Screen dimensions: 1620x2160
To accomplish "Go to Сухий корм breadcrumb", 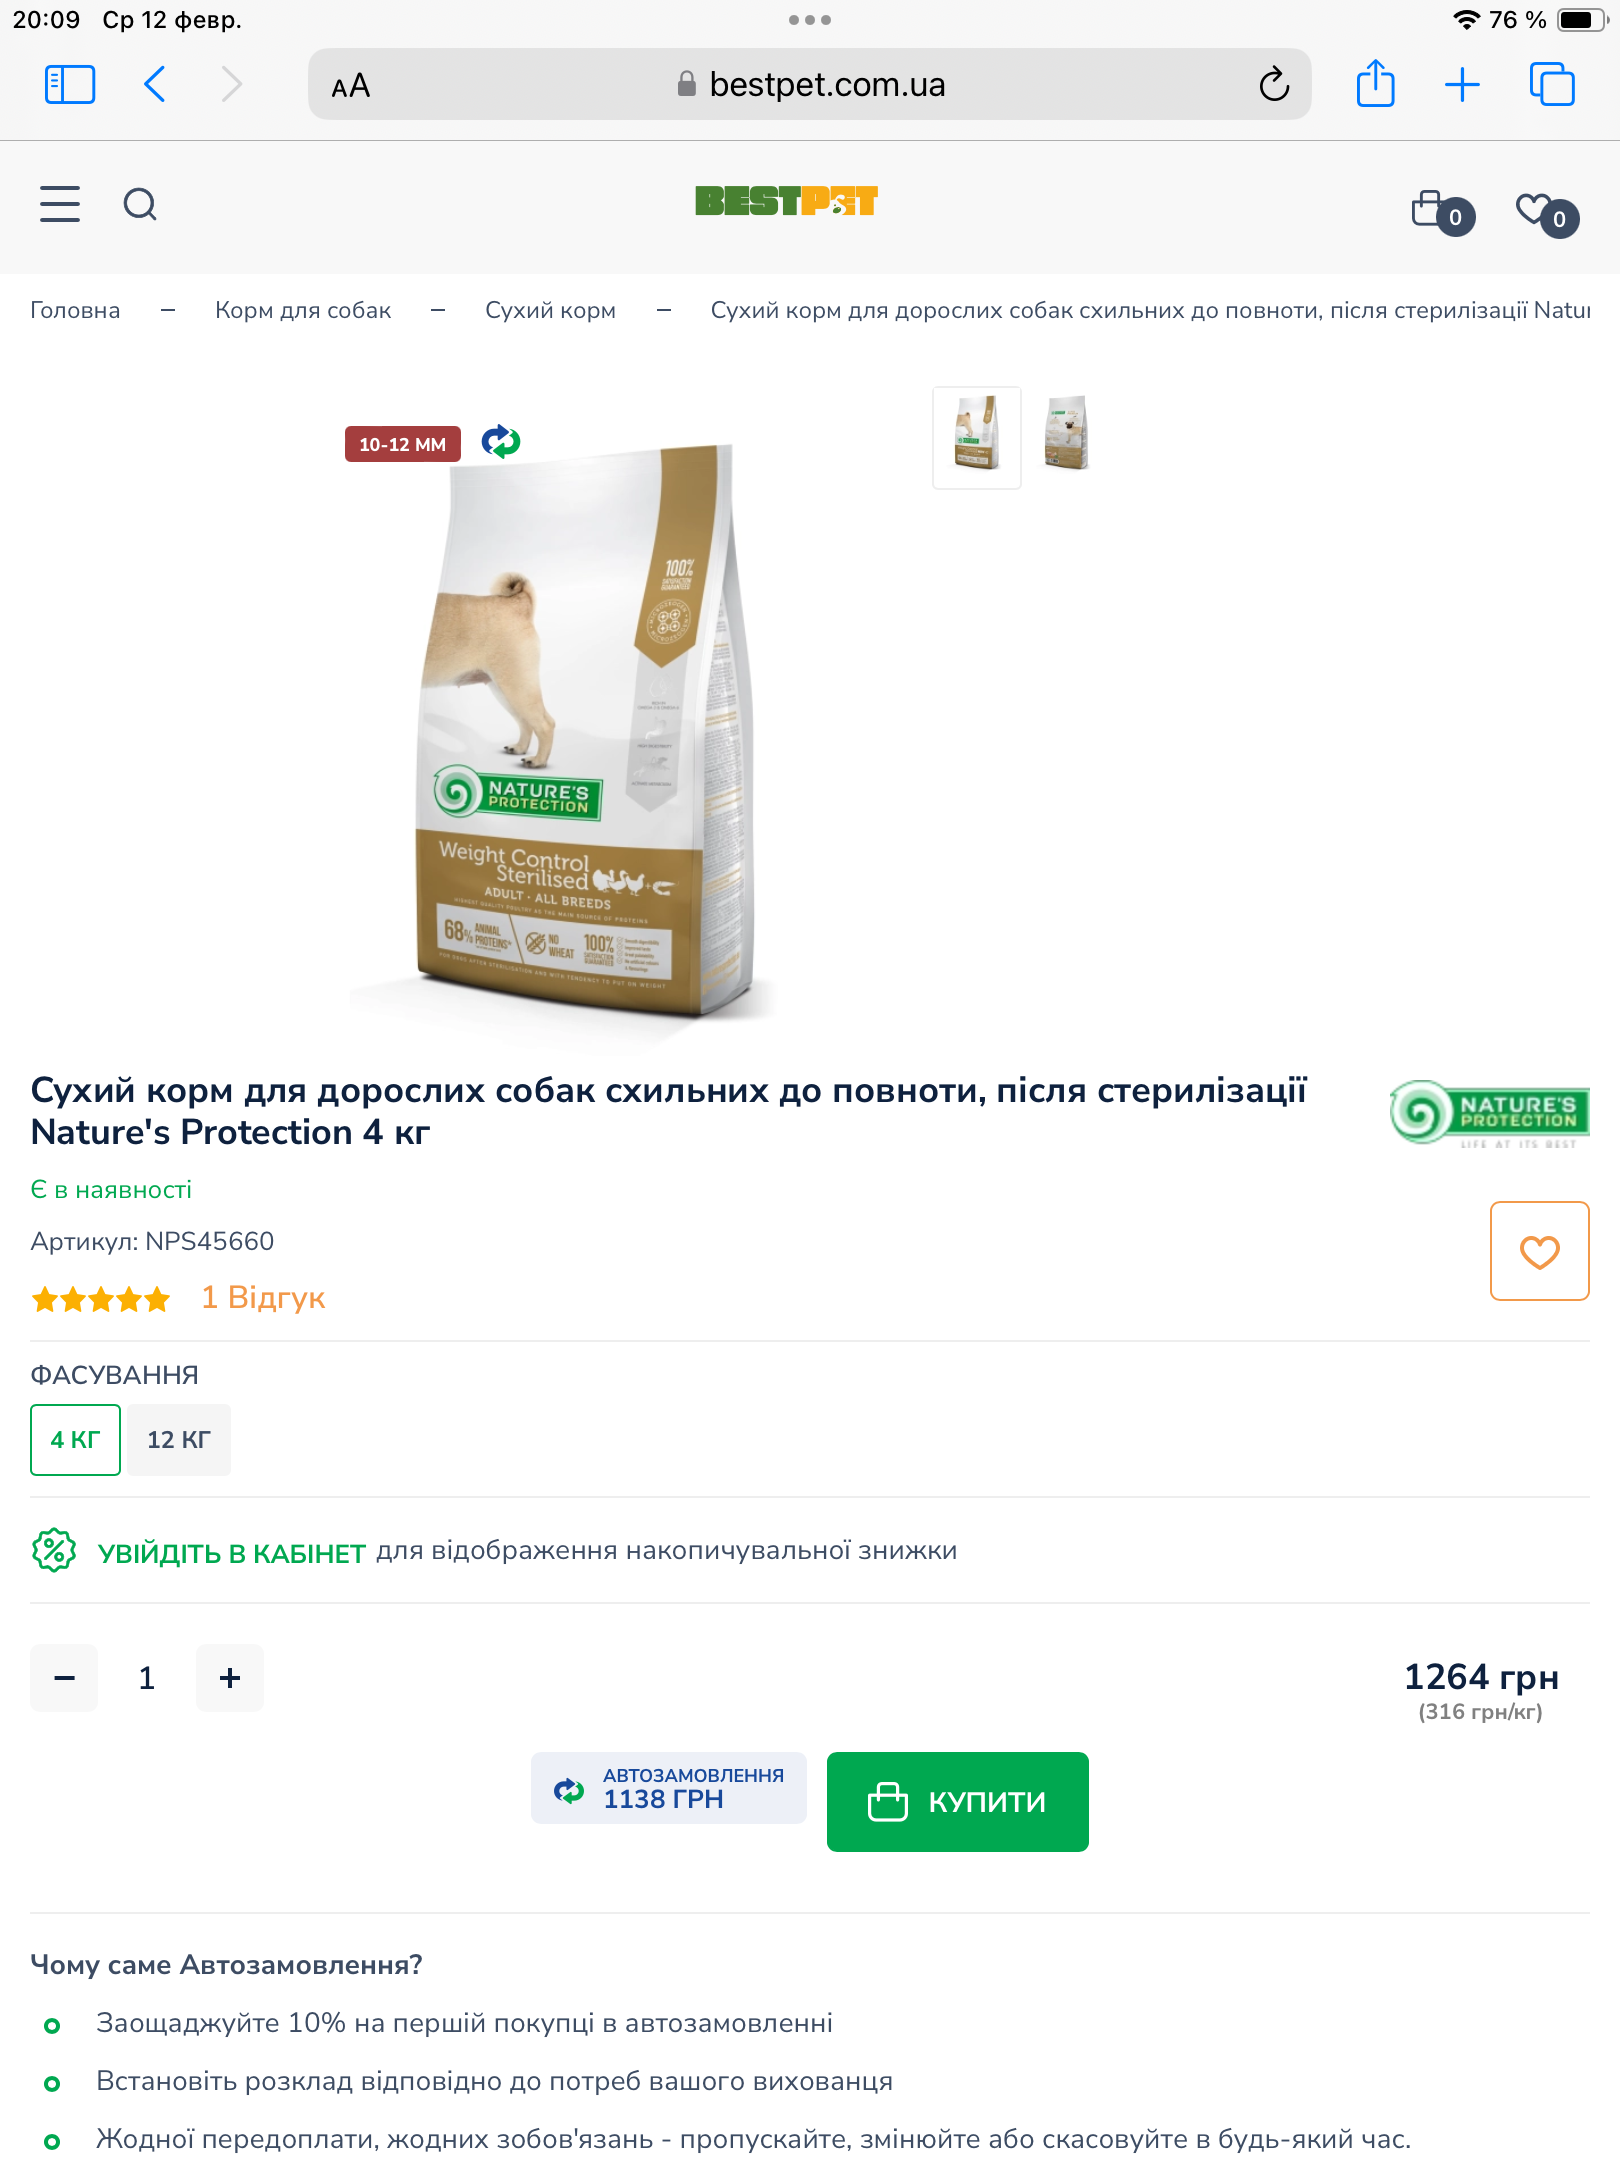I will coord(550,310).
